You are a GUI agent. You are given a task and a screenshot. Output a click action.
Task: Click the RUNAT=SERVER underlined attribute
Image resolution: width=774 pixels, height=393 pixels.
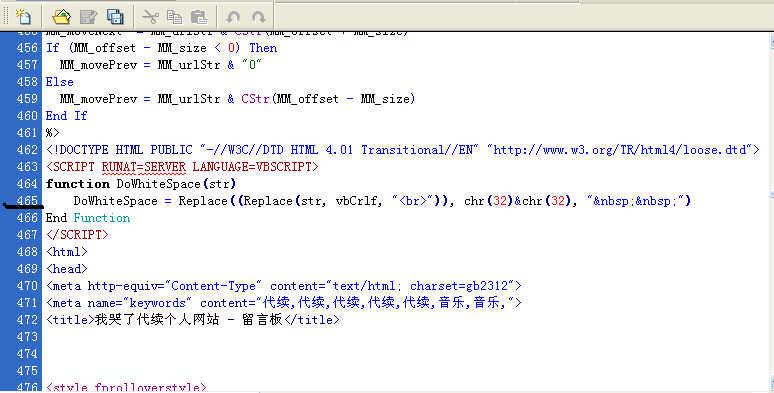coord(144,167)
